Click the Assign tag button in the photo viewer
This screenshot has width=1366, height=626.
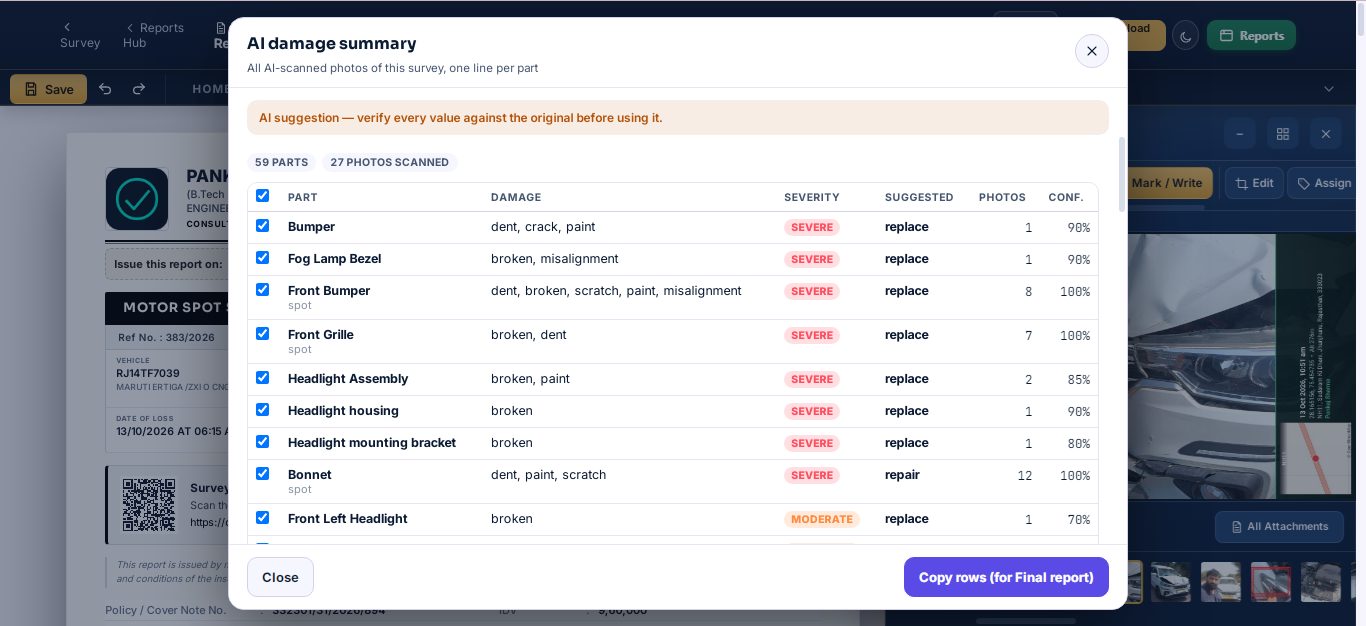click(1322, 183)
